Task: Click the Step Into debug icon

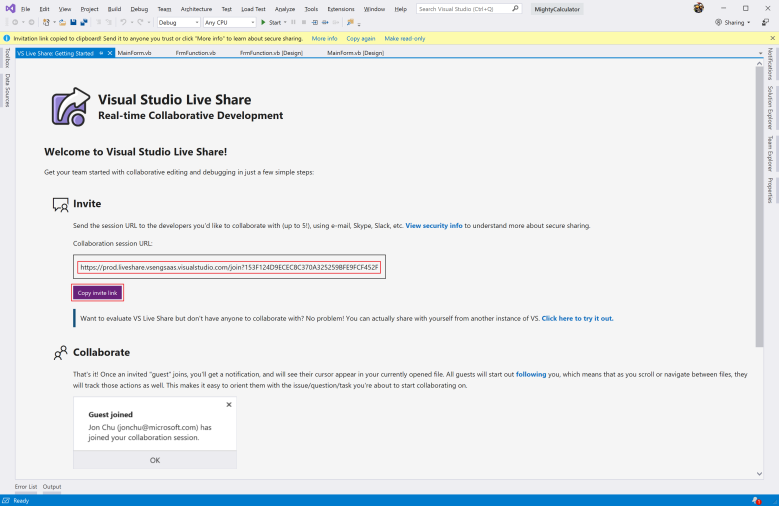Action: pyautogui.click(x=314, y=22)
